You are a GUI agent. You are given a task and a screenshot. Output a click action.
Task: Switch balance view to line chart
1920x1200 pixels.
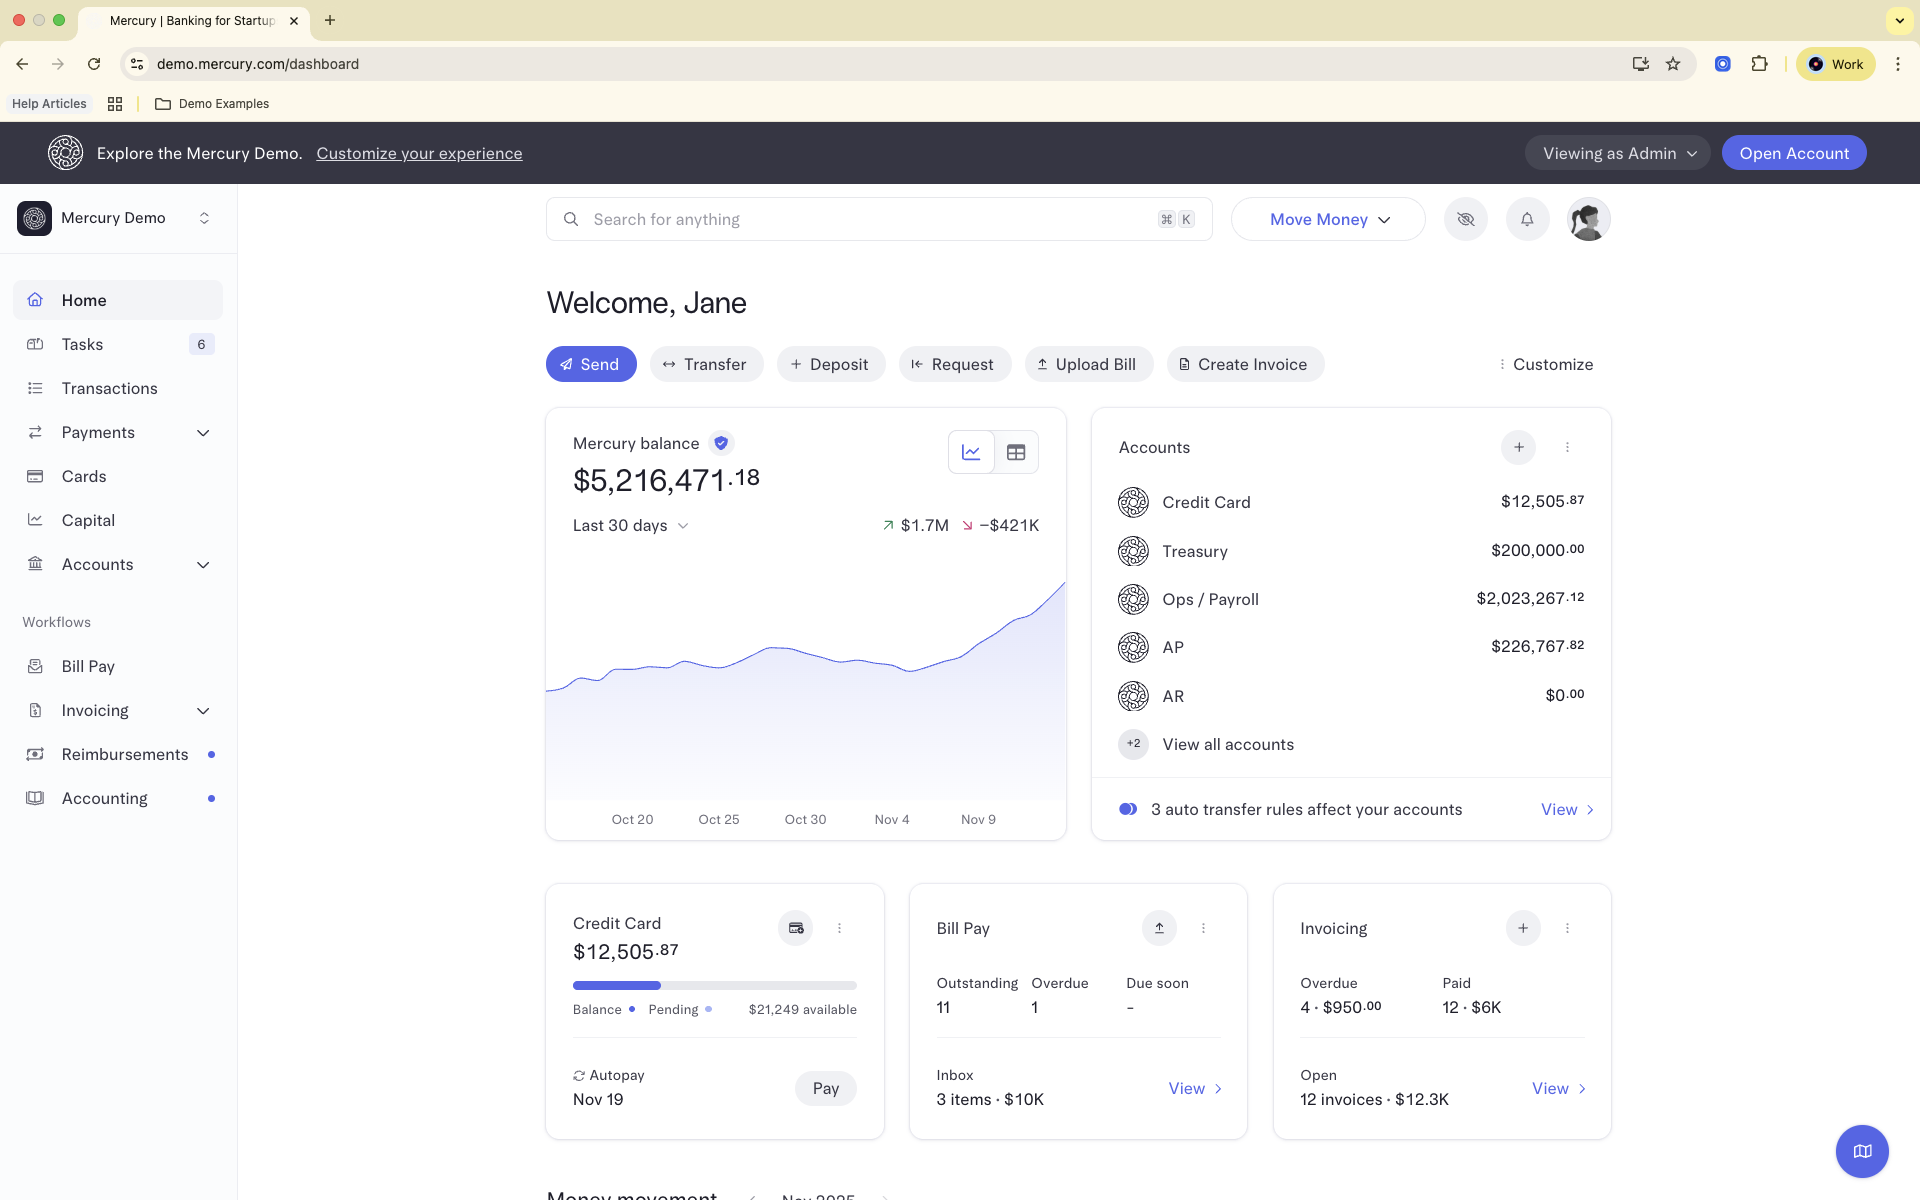(971, 452)
